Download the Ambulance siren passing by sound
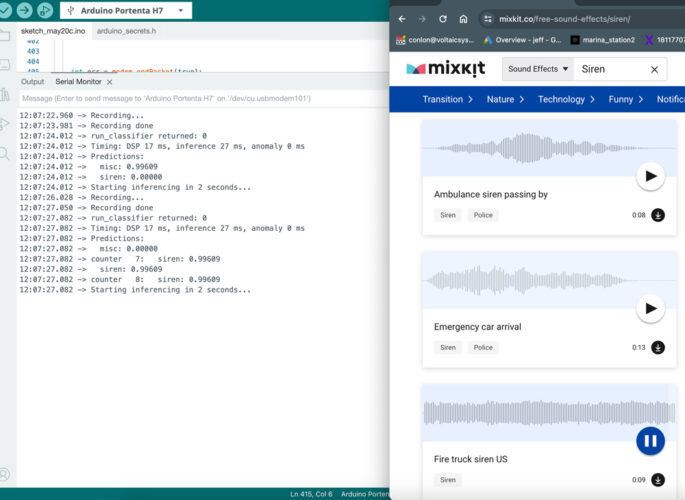685x500 pixels. [x=658, y=215]
